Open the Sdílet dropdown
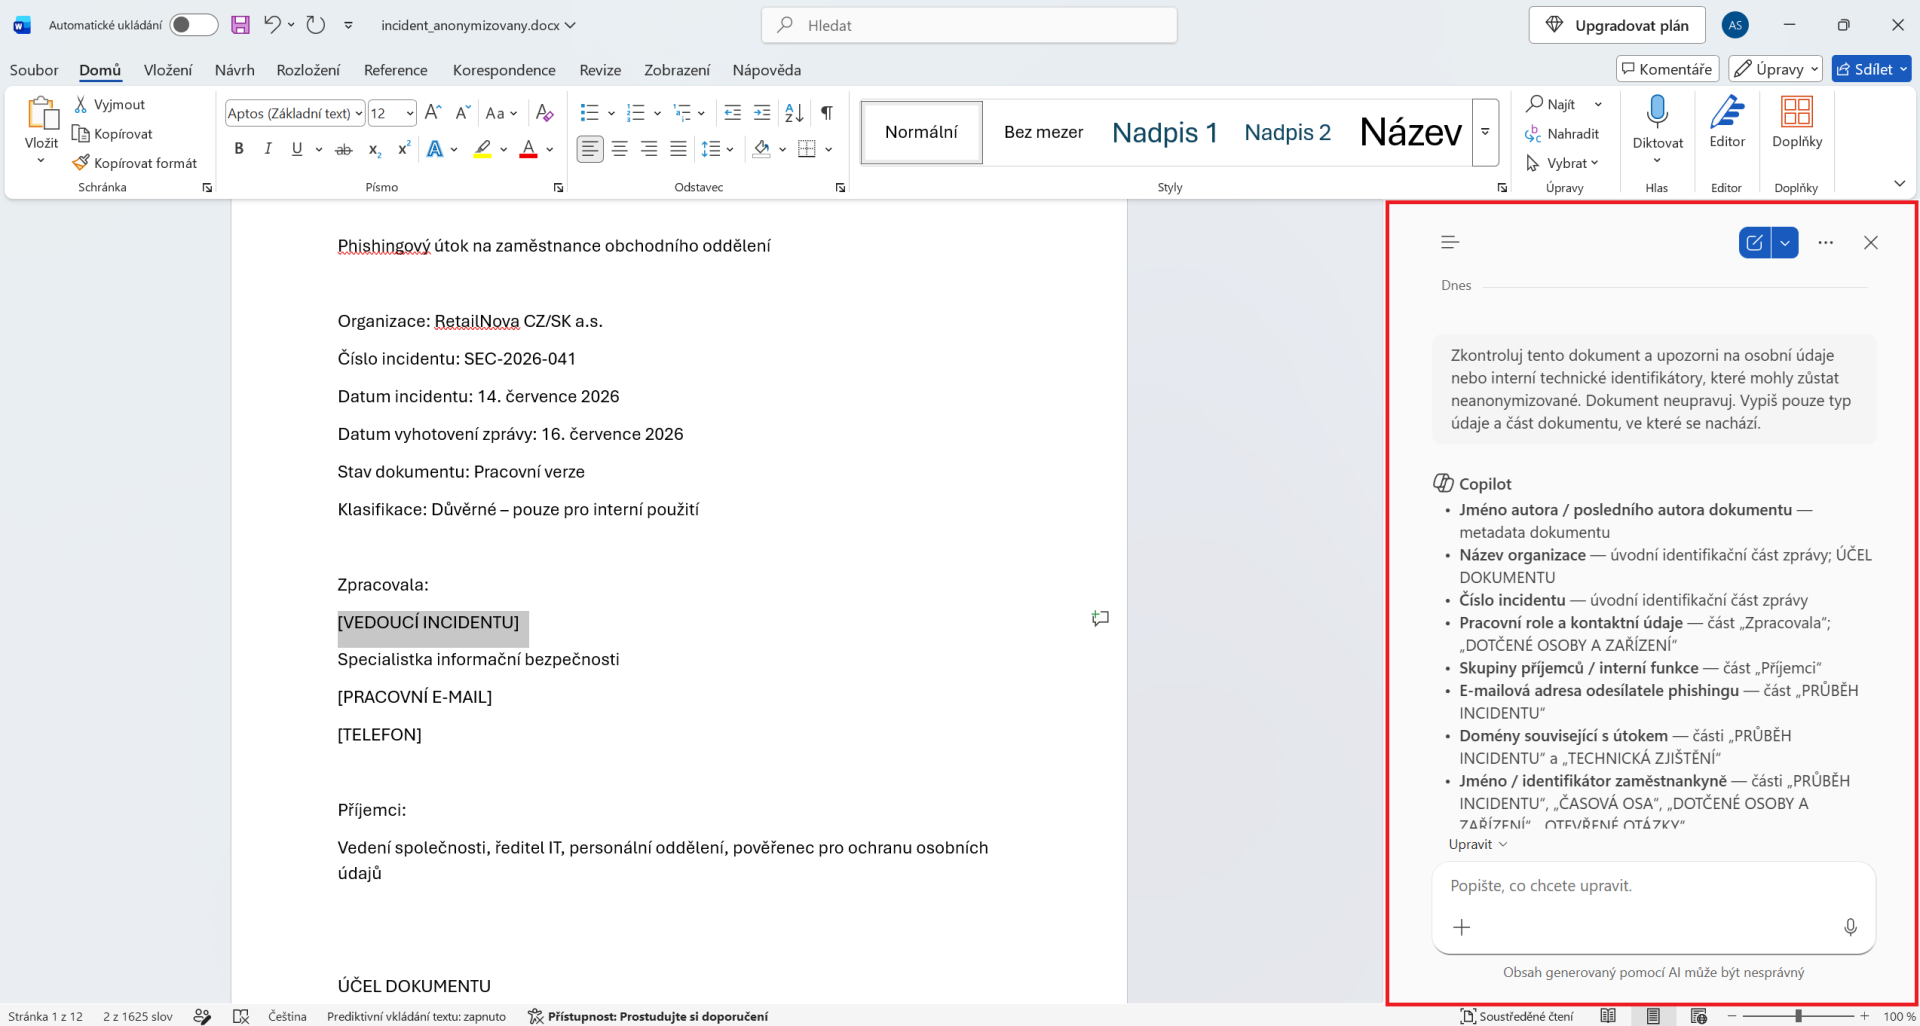The width and height of the screenshot is (1920, 1026). coord(1904,69)
